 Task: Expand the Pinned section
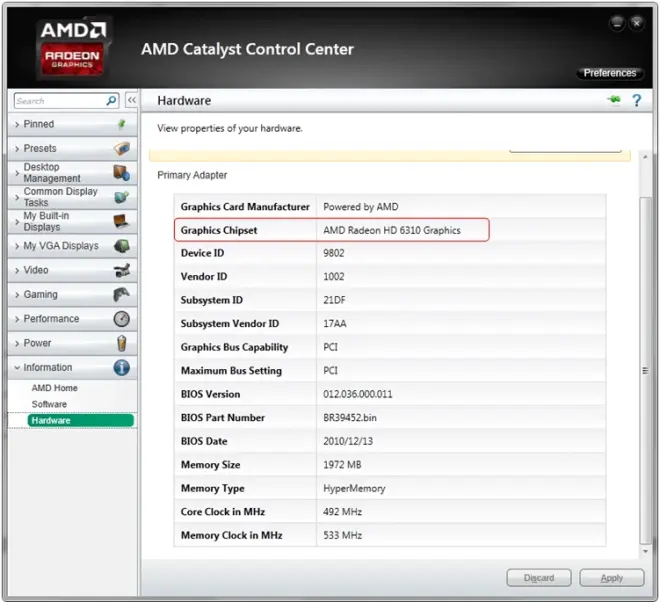click(72, 124)
